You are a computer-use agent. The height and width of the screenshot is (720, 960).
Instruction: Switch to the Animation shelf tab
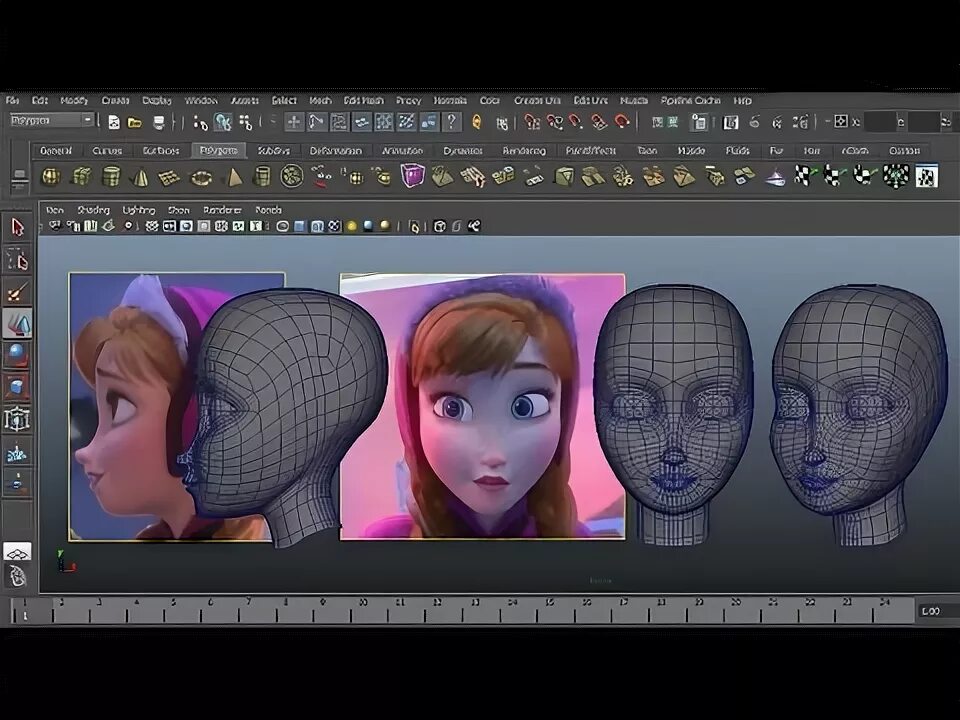402,151
